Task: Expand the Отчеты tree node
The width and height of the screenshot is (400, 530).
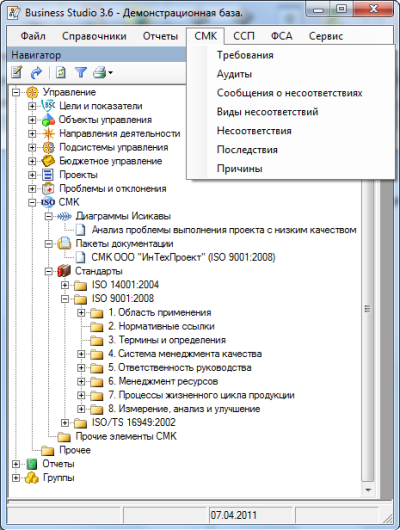Action: (16, 464)
